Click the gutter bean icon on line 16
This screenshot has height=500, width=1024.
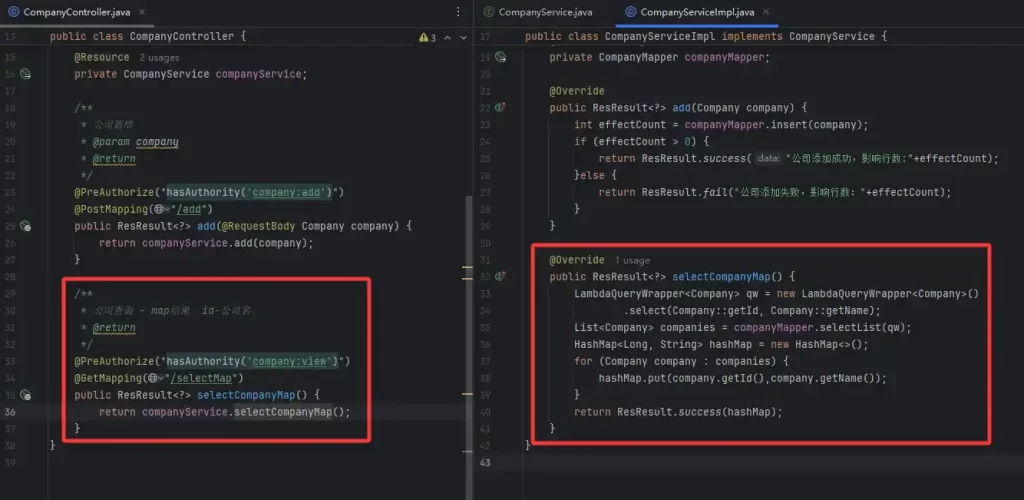tap(26, 74)
